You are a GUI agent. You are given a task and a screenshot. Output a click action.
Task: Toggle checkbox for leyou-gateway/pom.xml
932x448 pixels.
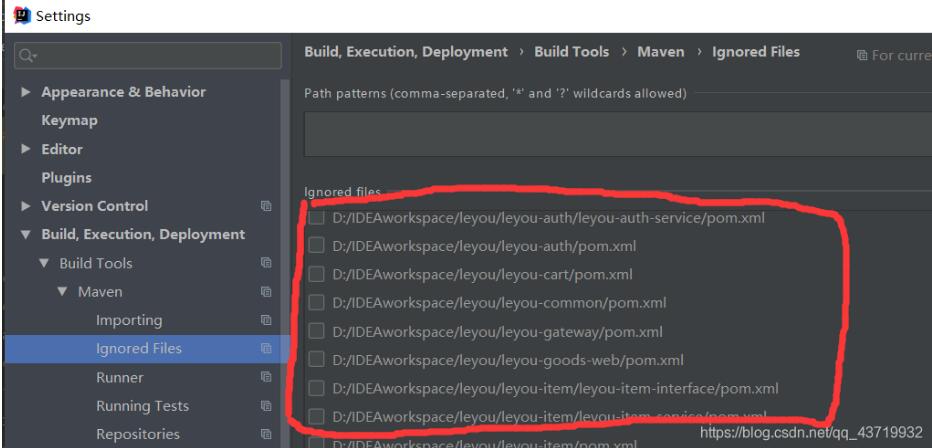[x=316, y=331]
